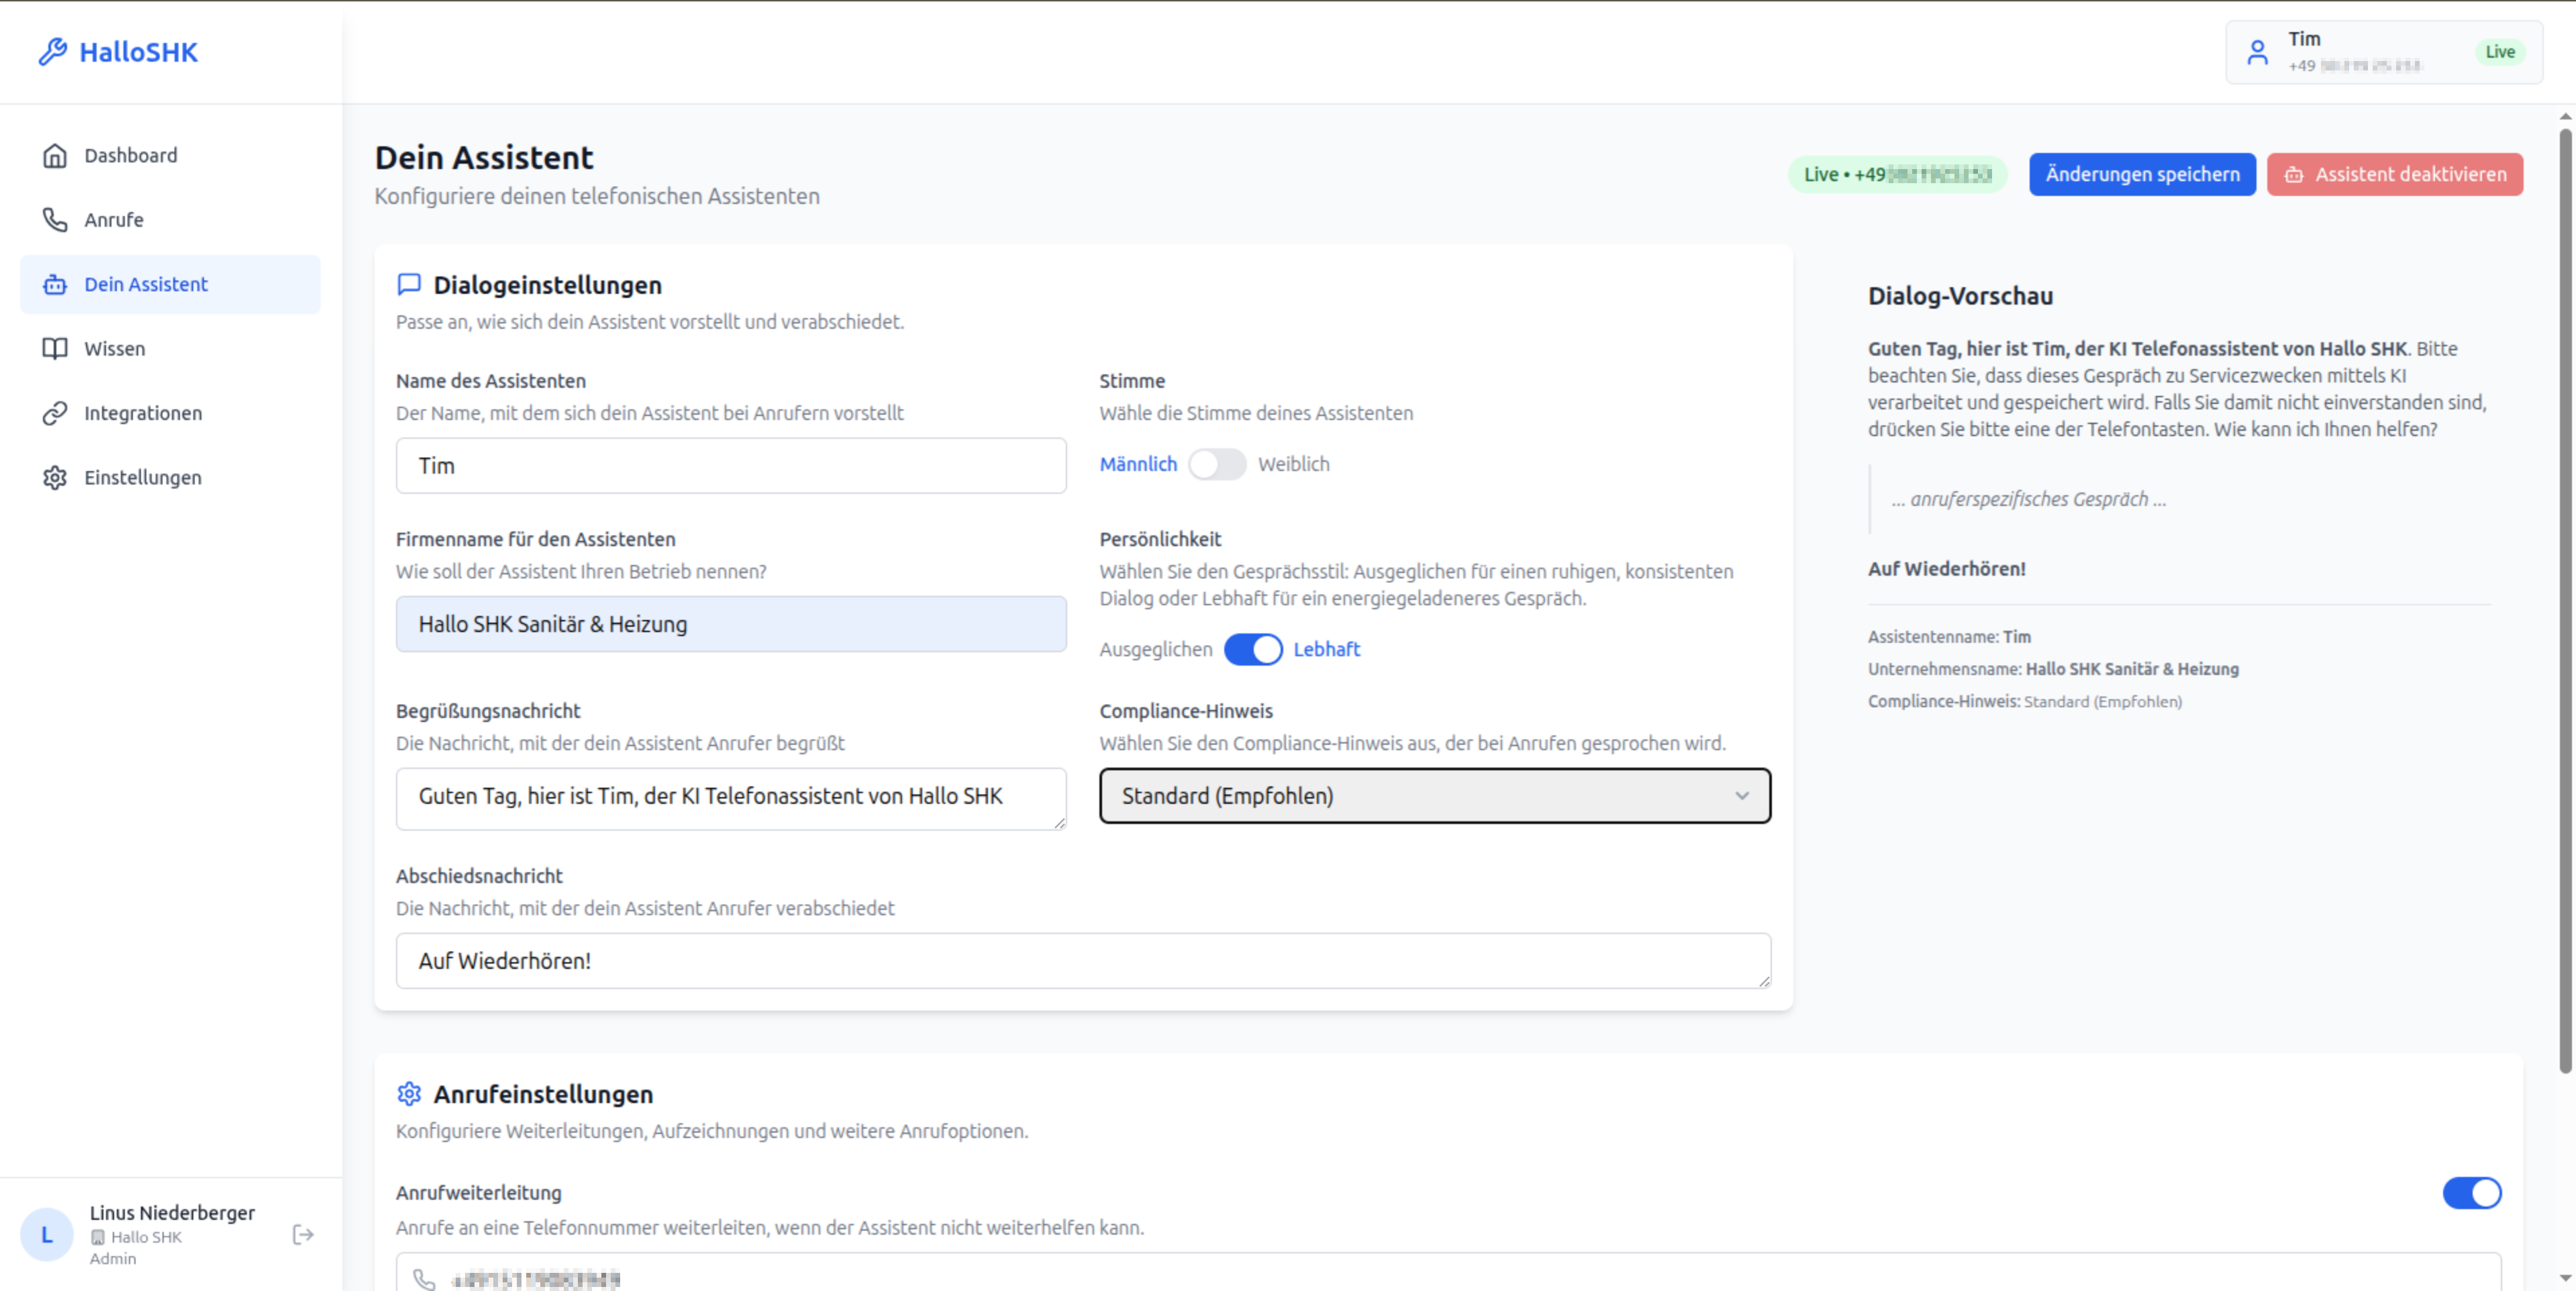Click the "anruferspezifisches Gespräch" placeholder text

(2028, 499)
